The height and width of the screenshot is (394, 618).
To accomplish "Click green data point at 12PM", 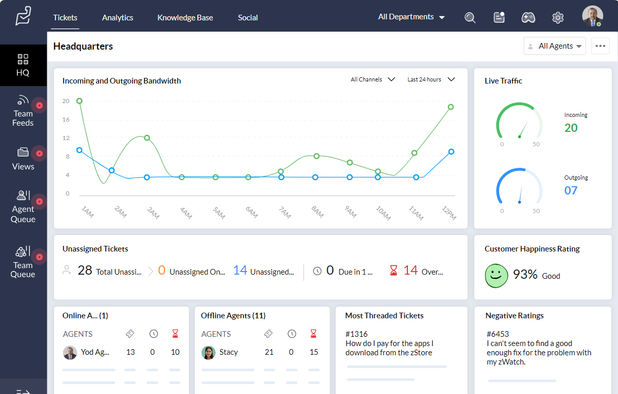I will 450,107.
